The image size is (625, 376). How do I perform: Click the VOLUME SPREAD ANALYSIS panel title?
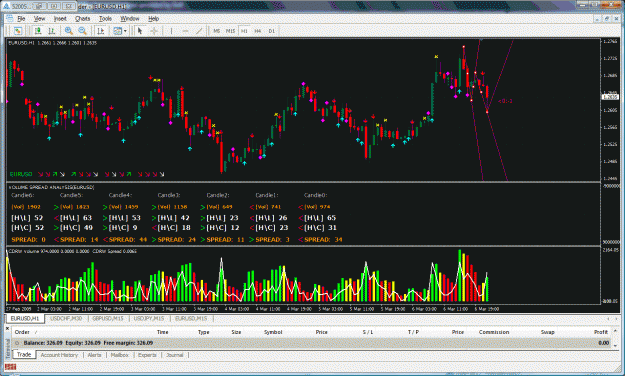(x=51, y=187)
